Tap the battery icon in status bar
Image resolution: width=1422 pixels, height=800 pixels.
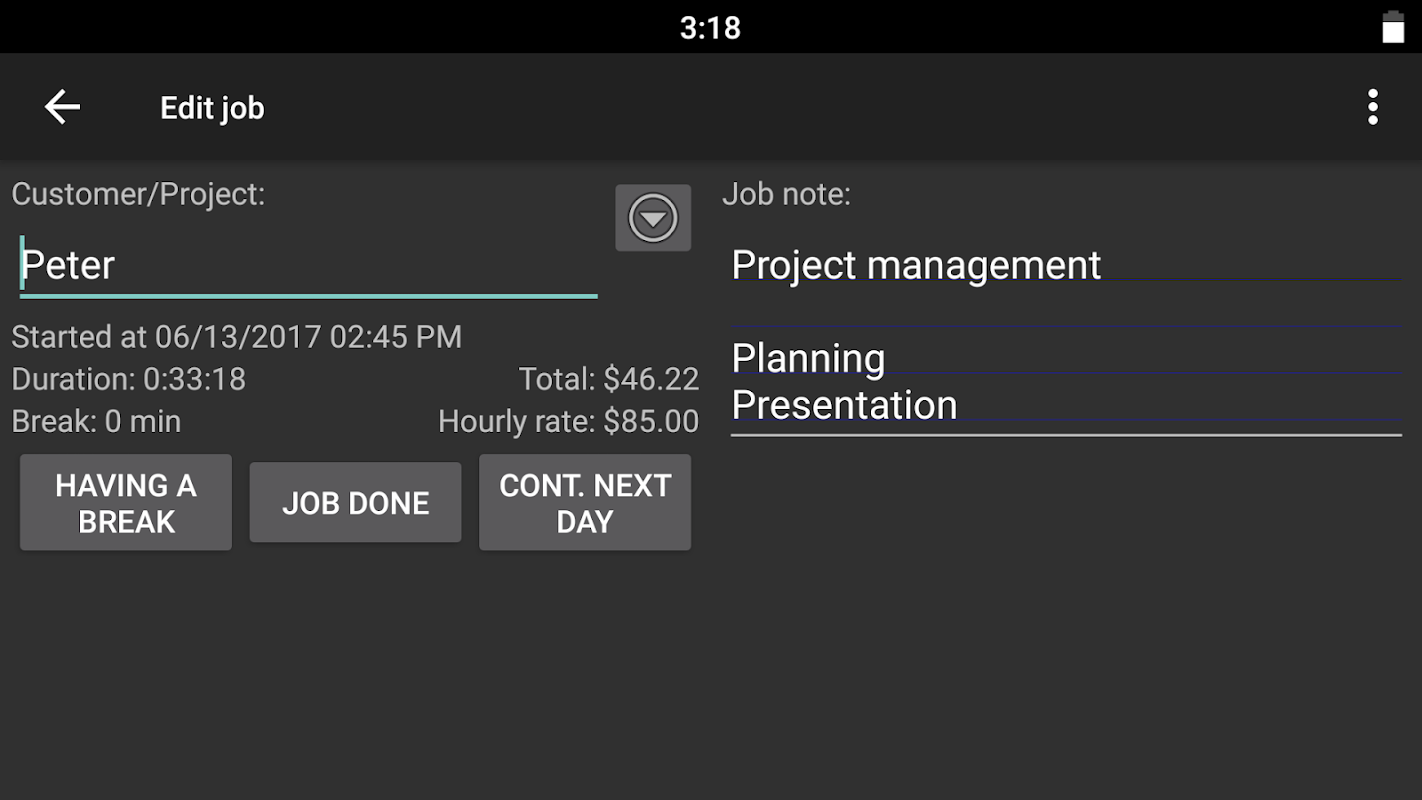[1393, 27]
